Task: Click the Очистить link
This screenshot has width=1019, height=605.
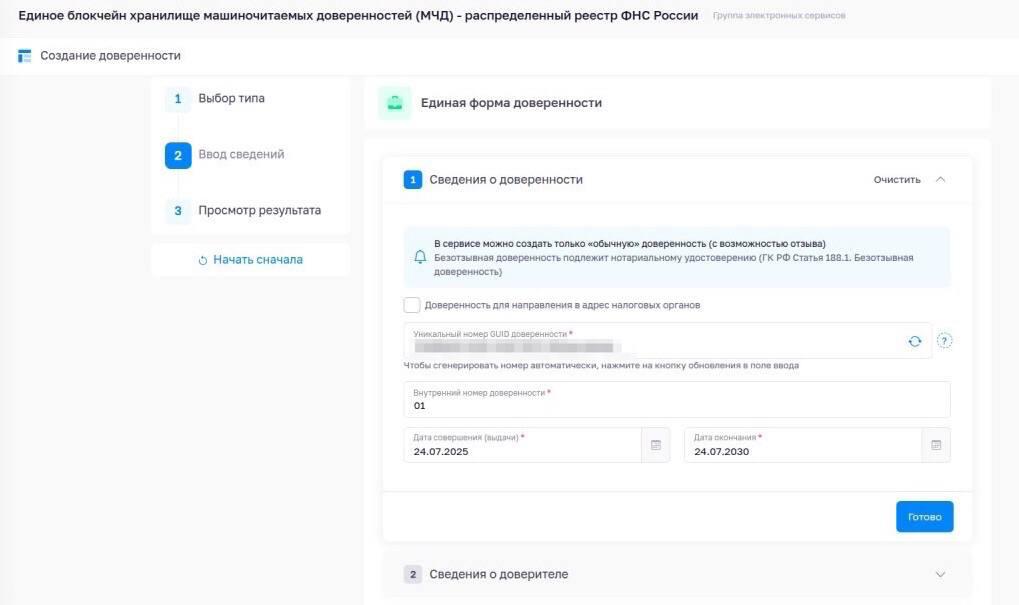Action: click(897, 179)
